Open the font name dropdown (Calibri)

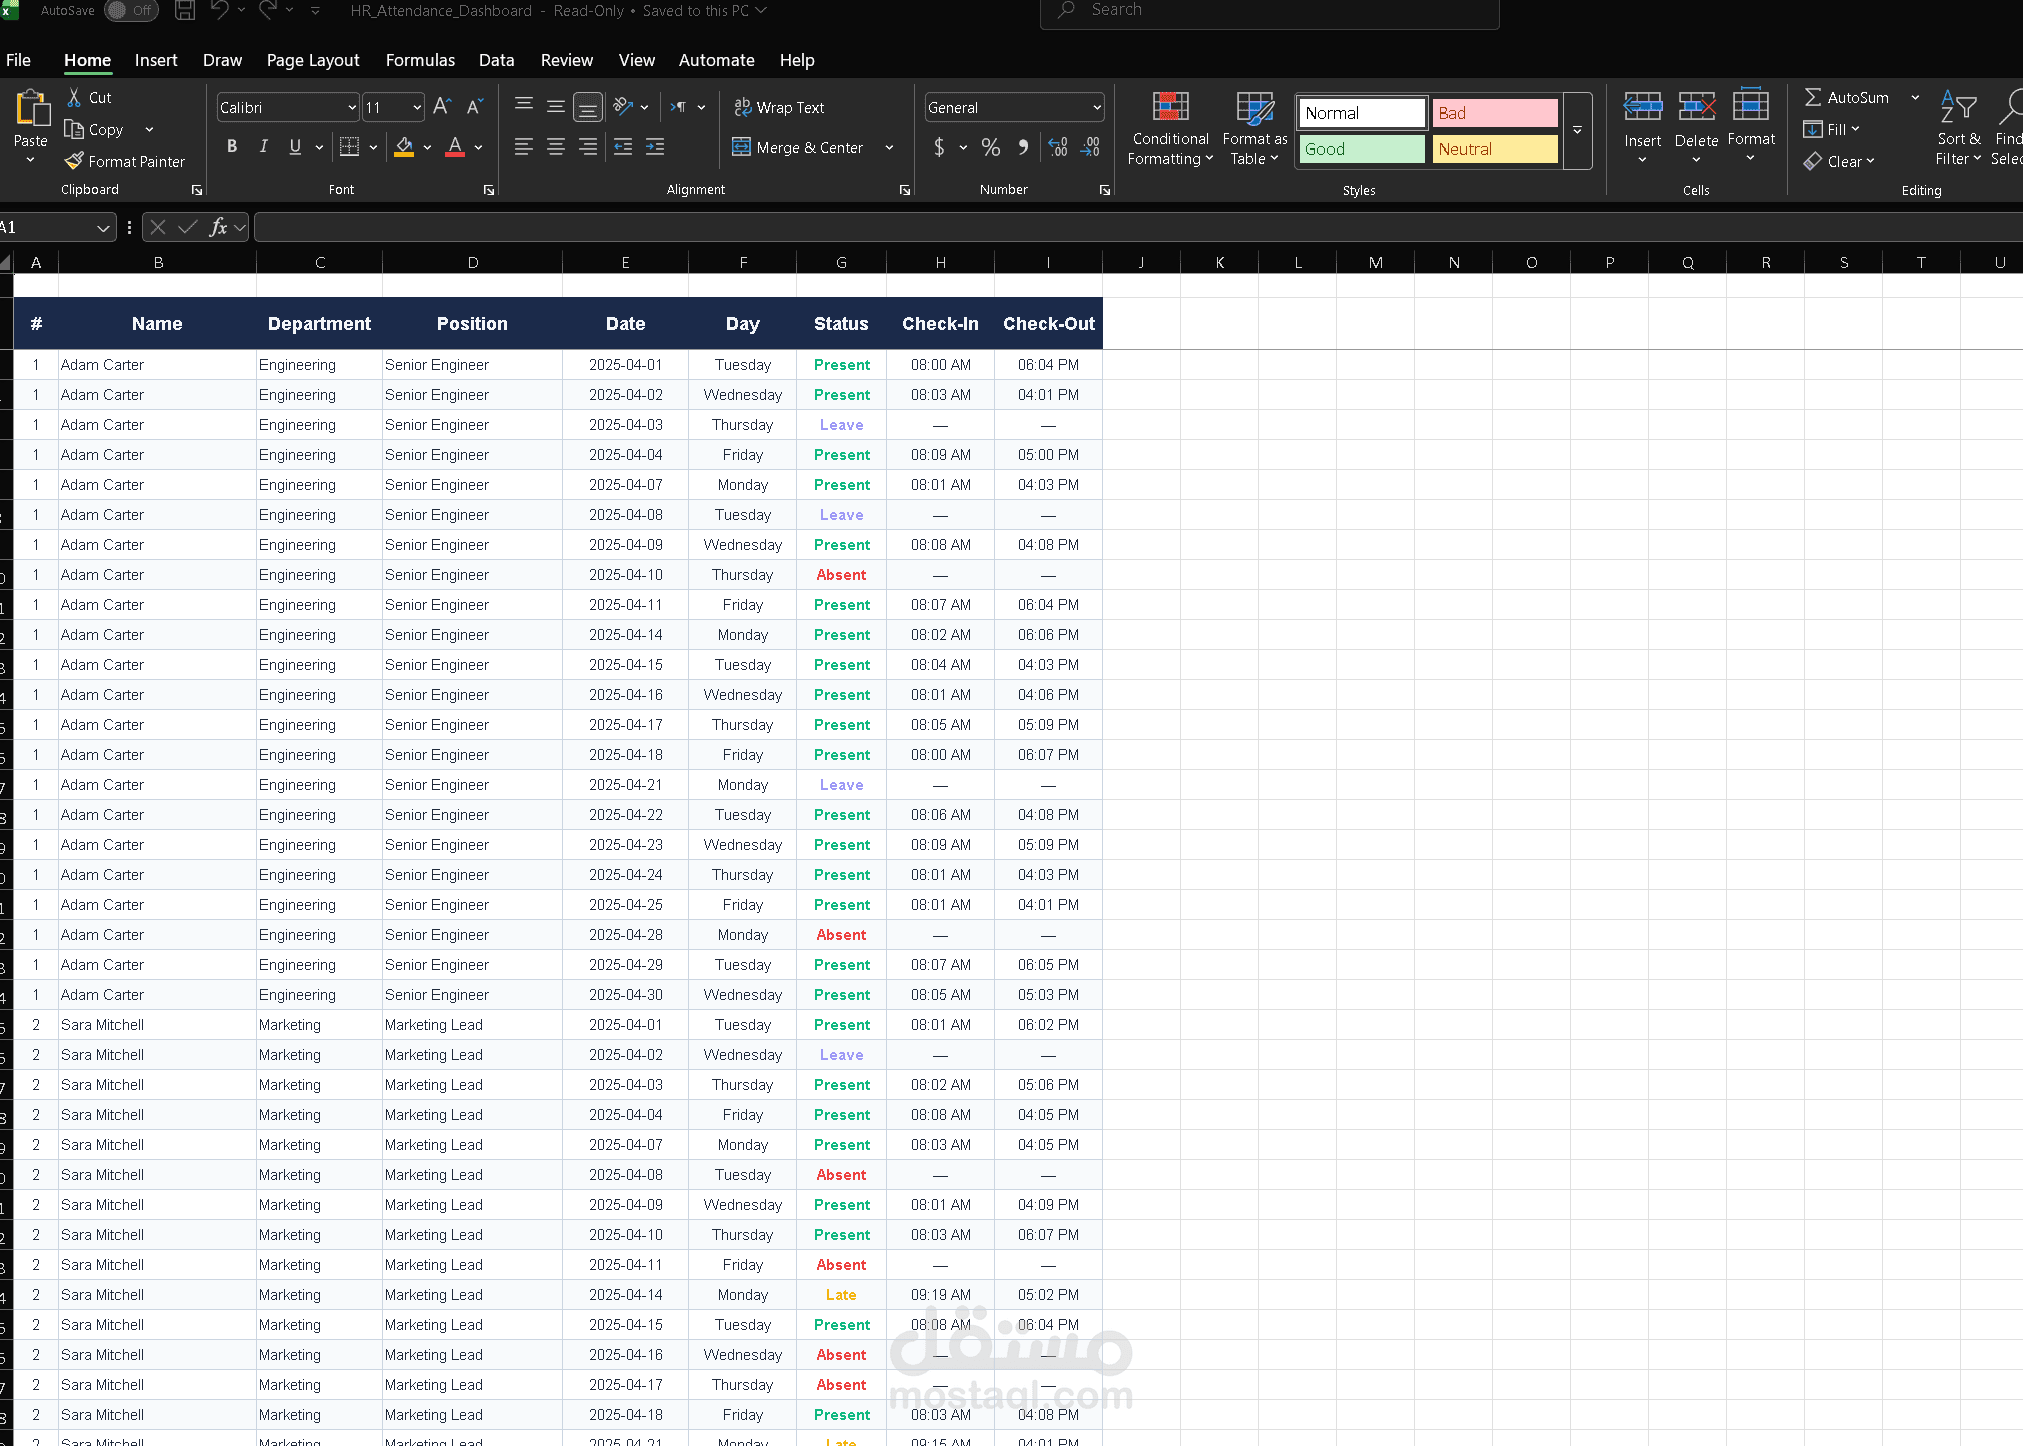[352, 107]
